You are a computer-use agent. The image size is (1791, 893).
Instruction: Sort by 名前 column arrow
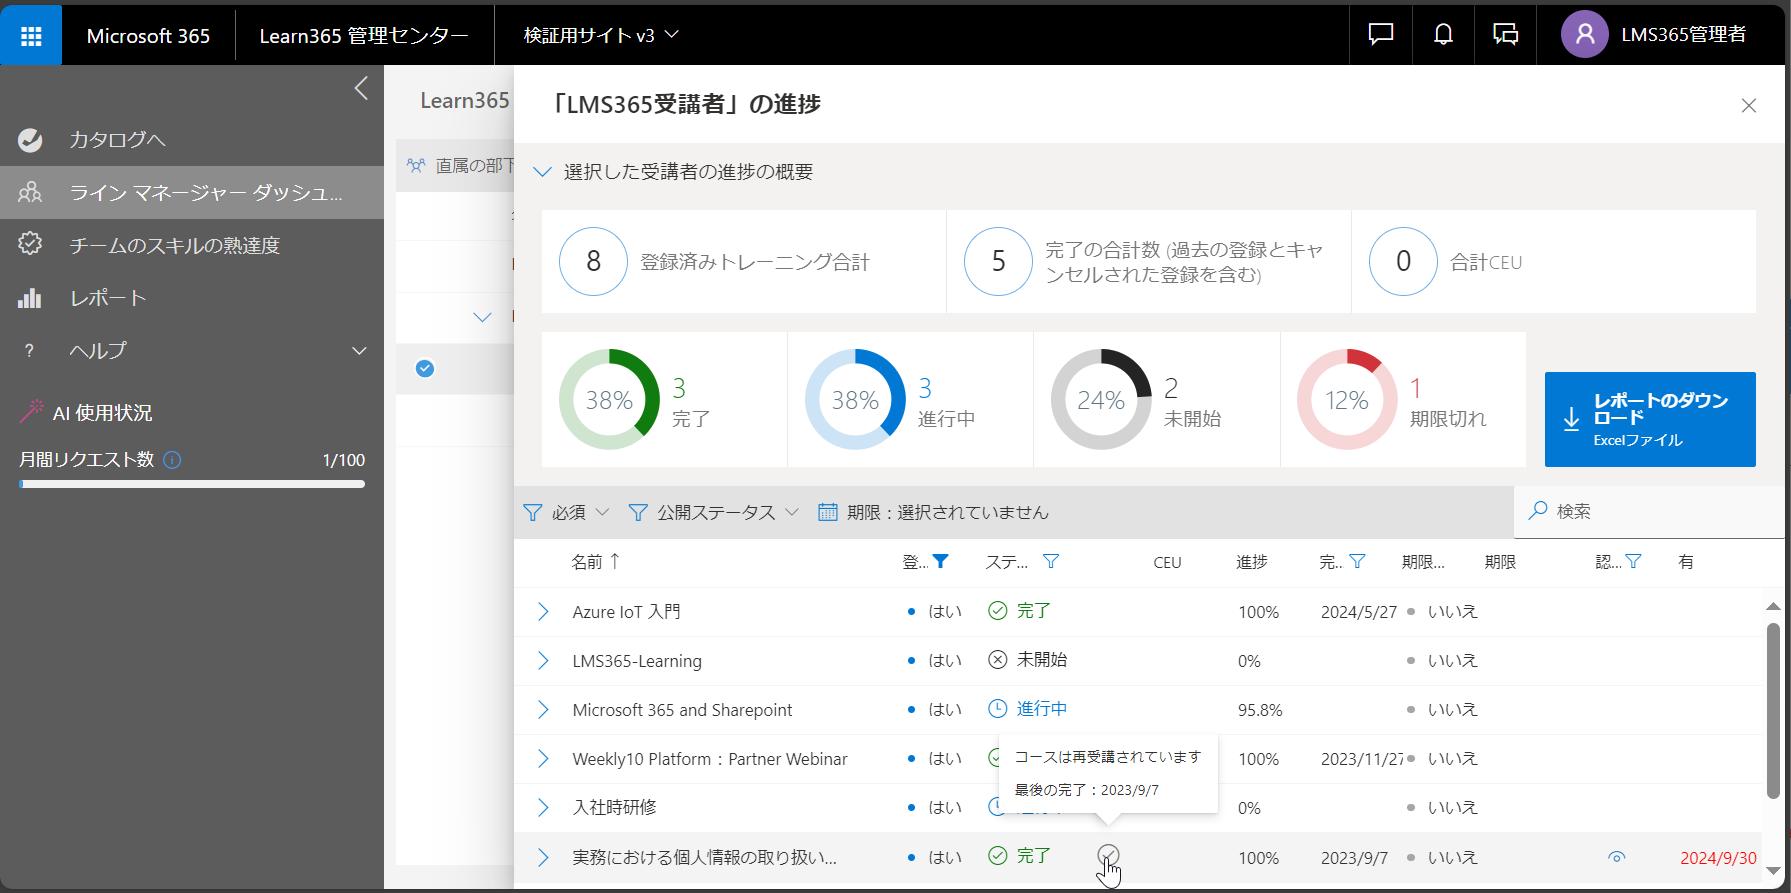pos(615,561)
